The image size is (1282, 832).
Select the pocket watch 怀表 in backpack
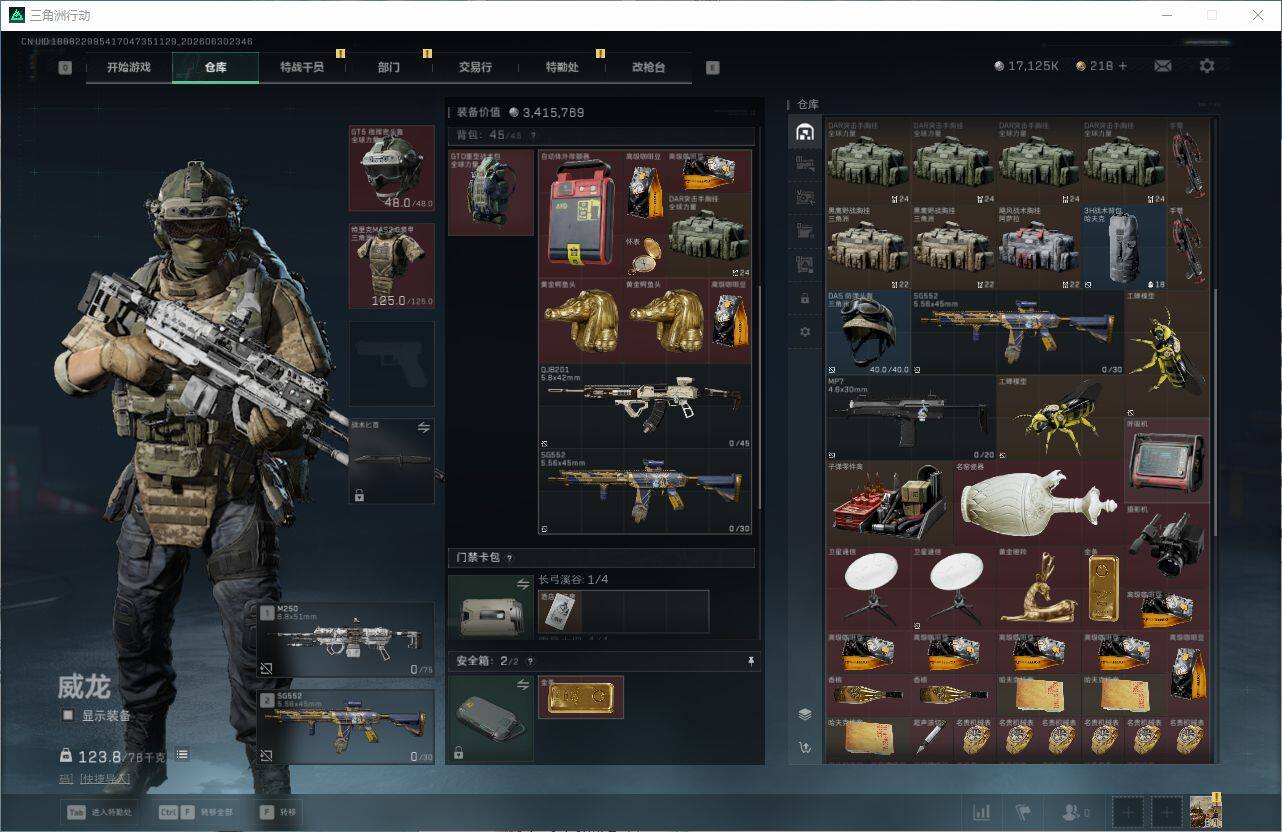[x=645, y=256]
